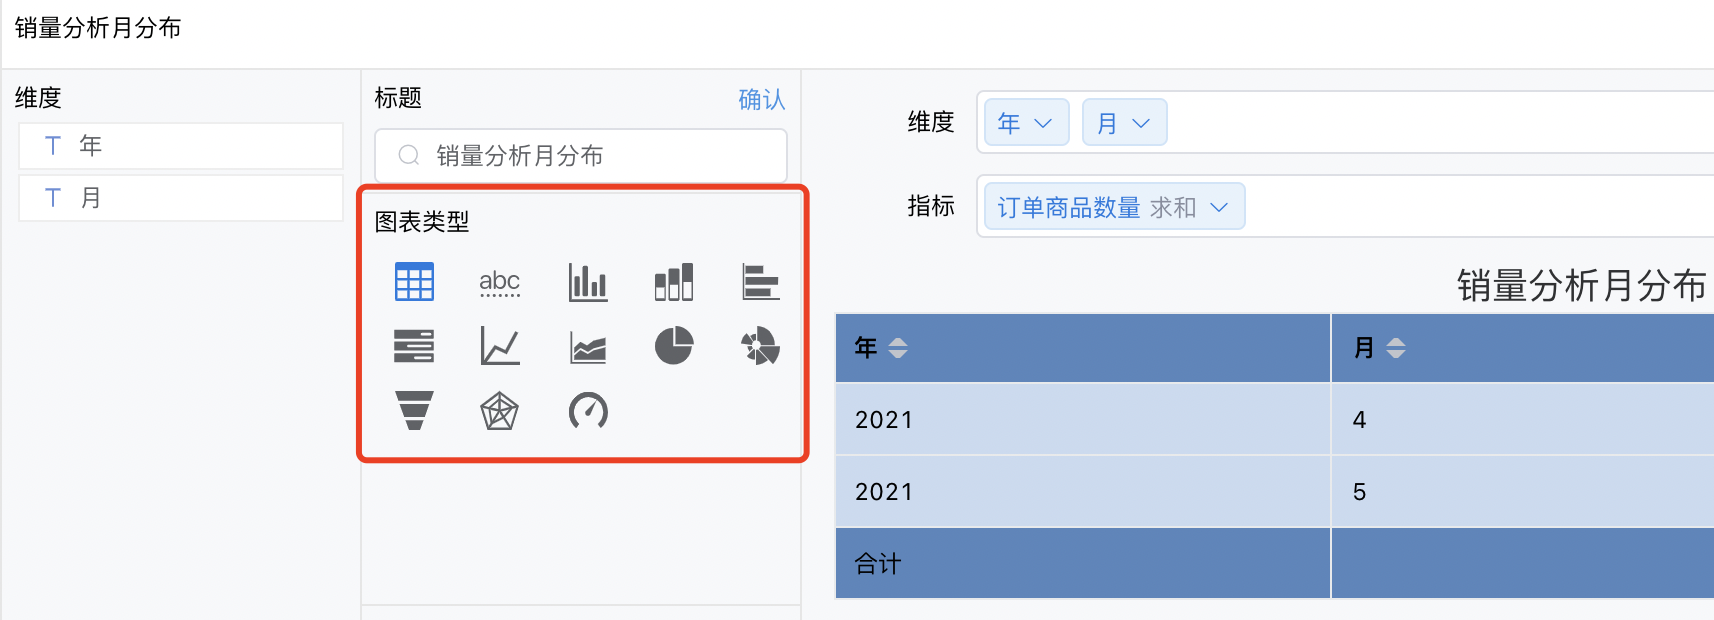
Task: Click the search icon in title field
Action: click(408, 155)
